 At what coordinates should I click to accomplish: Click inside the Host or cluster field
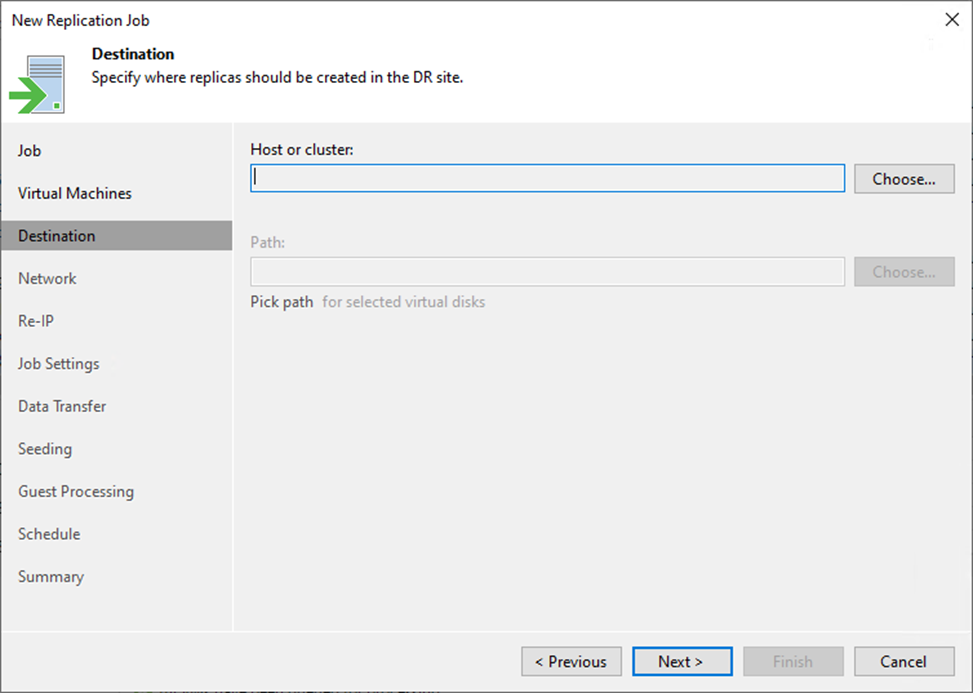point(548,178)
